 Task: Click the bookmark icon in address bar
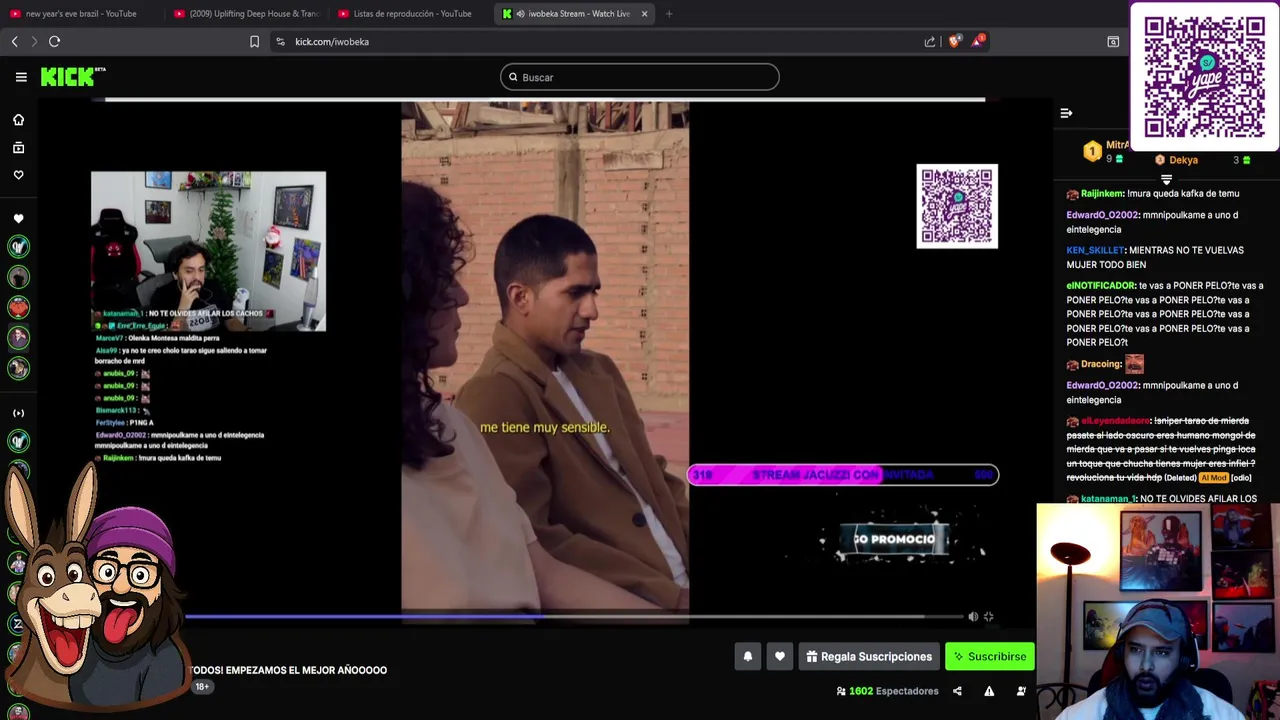point(254,41)
